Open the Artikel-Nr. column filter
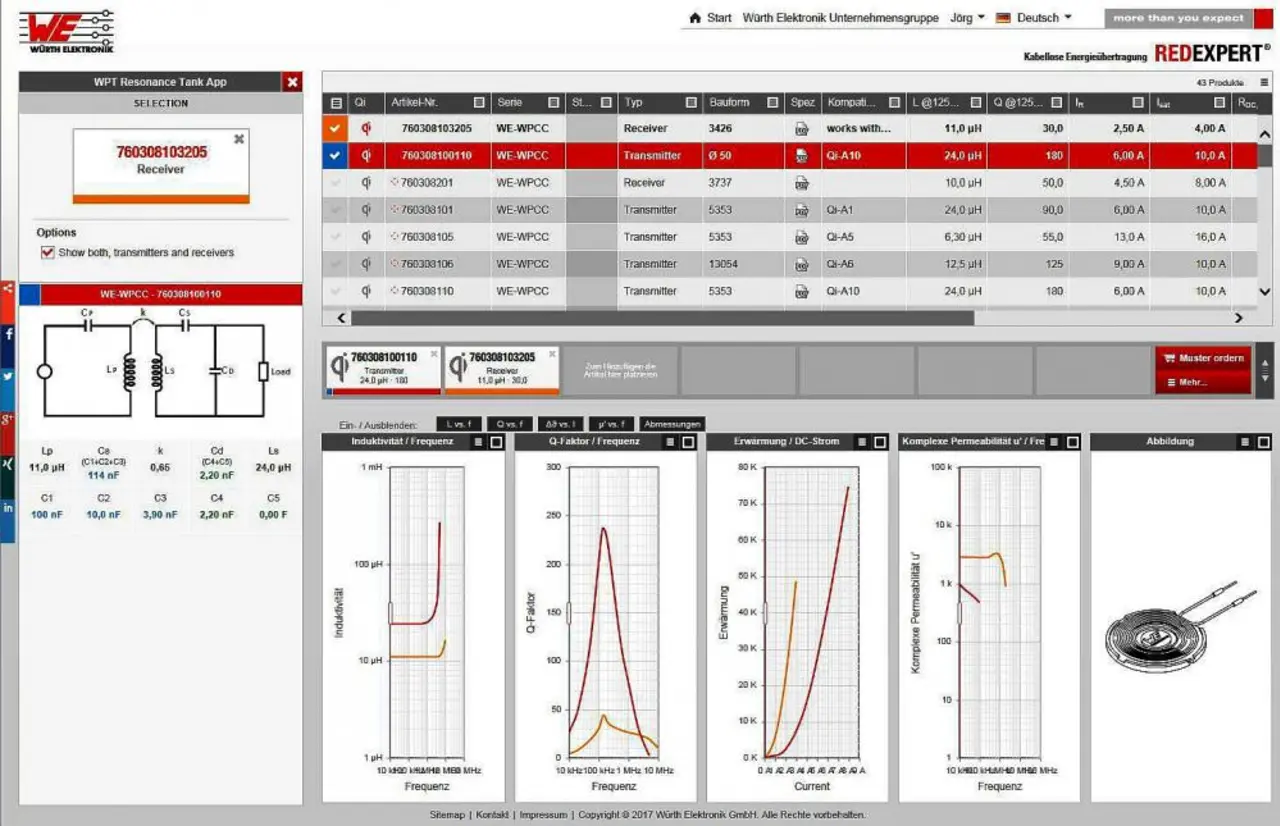The height and width of the screenshot is (826, 1280). pyautogui.click(x=479, y=103)
